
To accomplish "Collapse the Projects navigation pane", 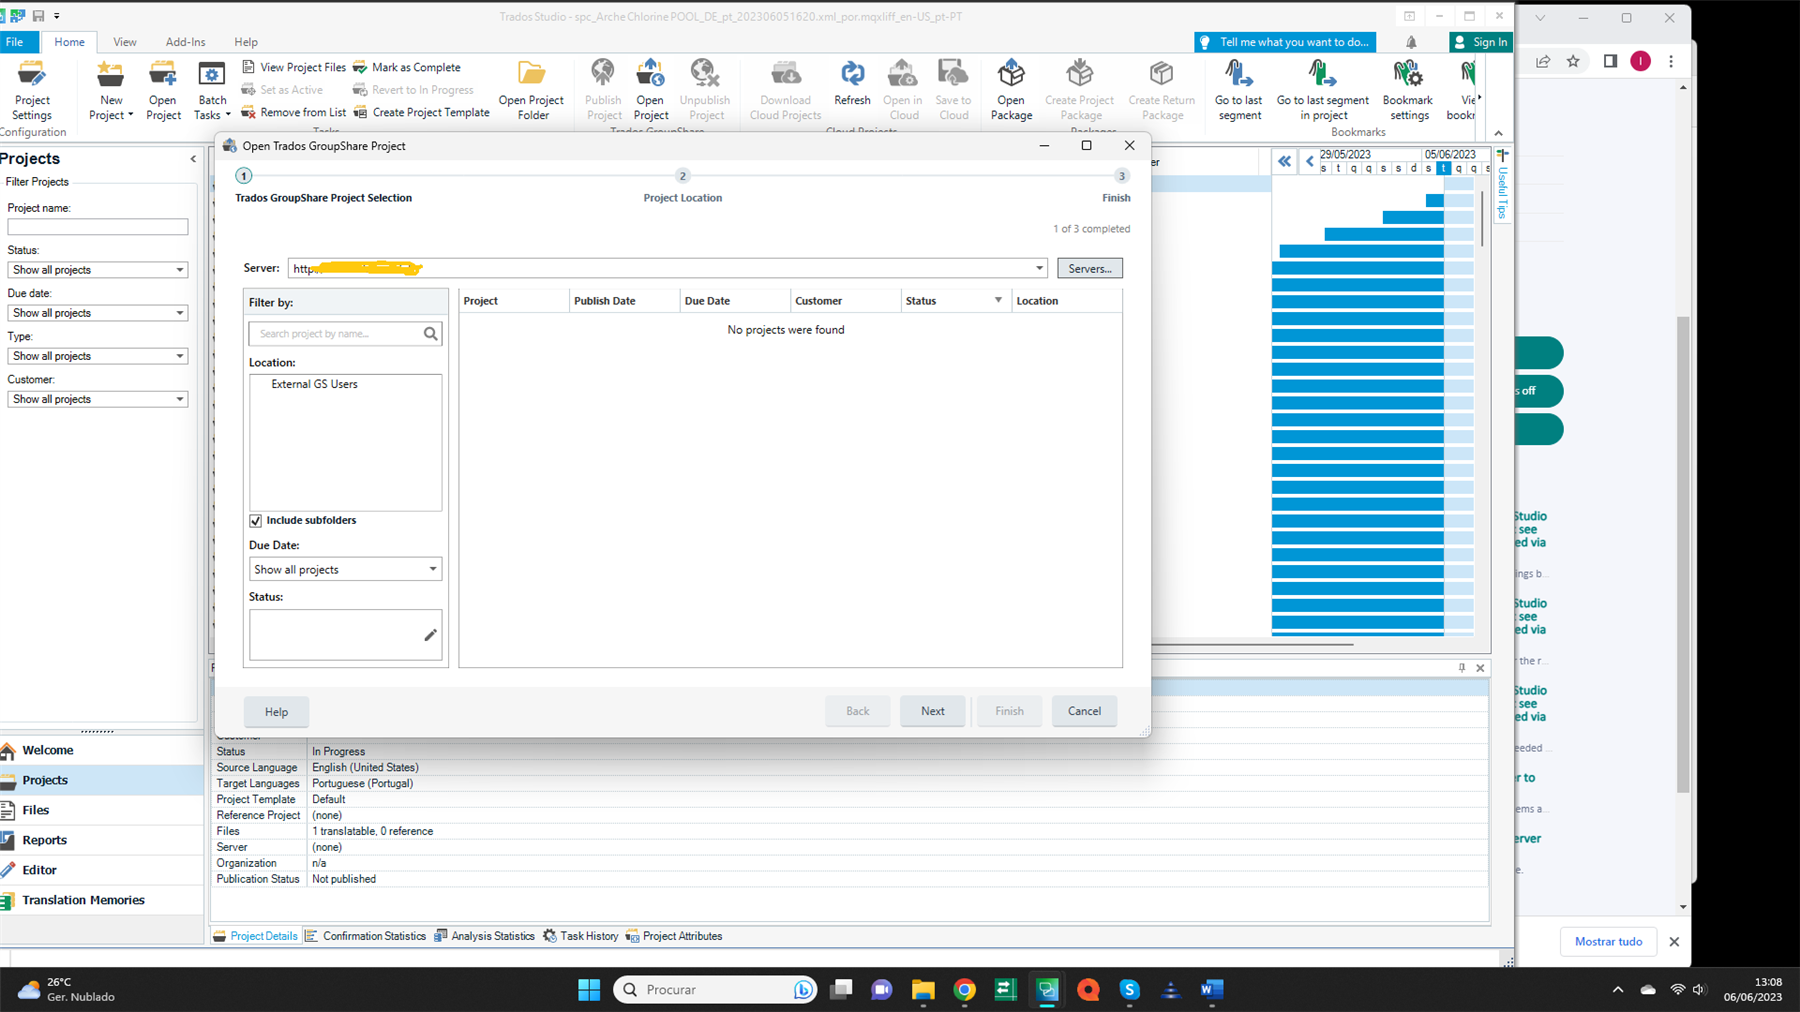I will pos(193,159).
